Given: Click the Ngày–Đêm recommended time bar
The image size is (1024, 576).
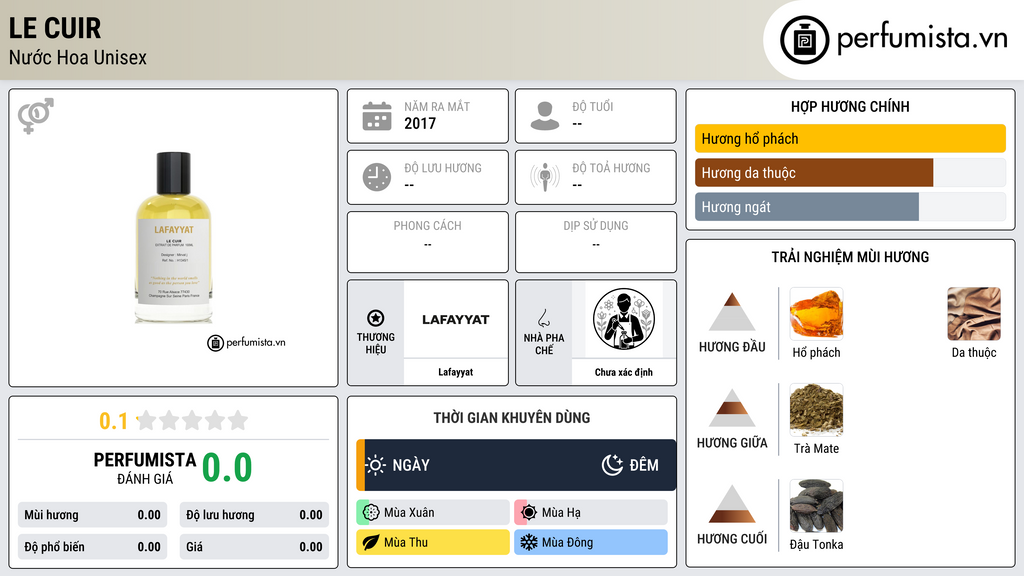Looking at the screenshot, I should (x=516, y=465).
